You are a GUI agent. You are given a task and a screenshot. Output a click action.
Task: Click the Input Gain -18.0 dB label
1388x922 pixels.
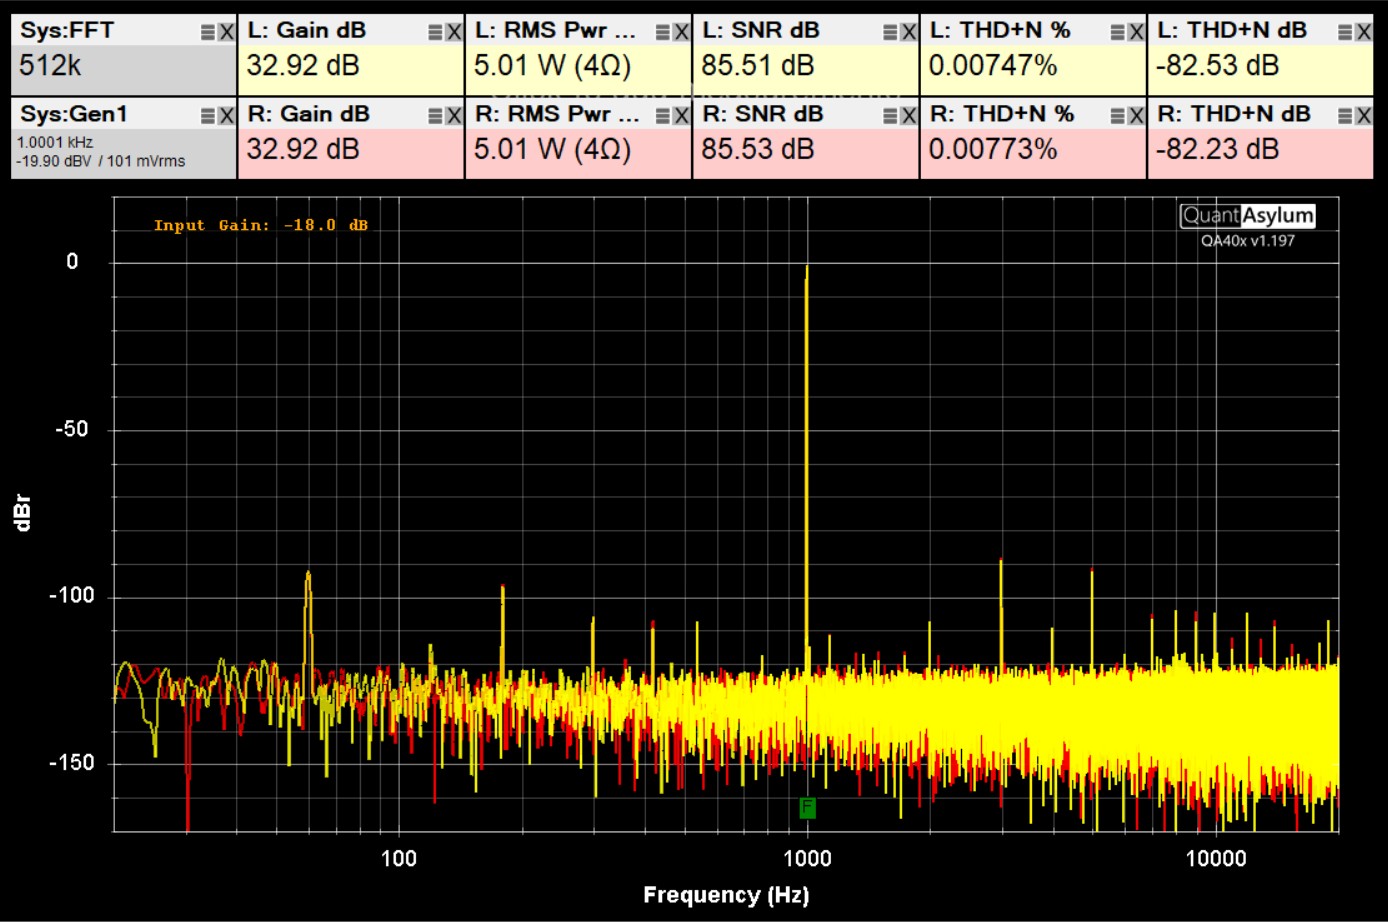260,225
